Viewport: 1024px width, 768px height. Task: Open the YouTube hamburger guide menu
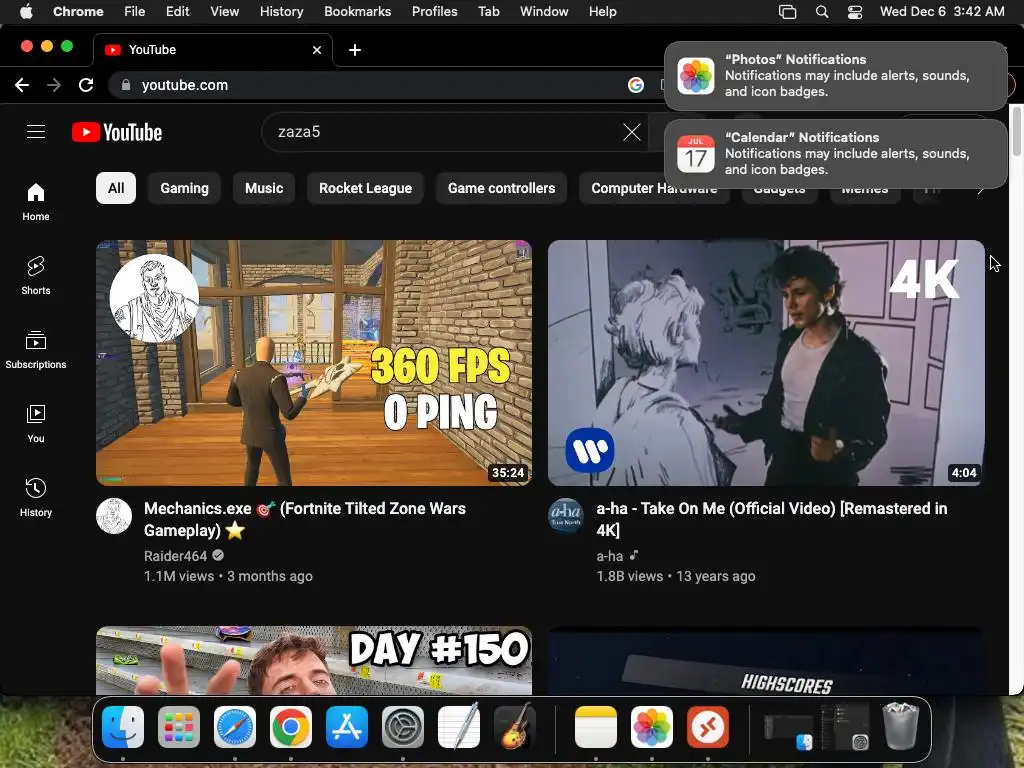36,132
